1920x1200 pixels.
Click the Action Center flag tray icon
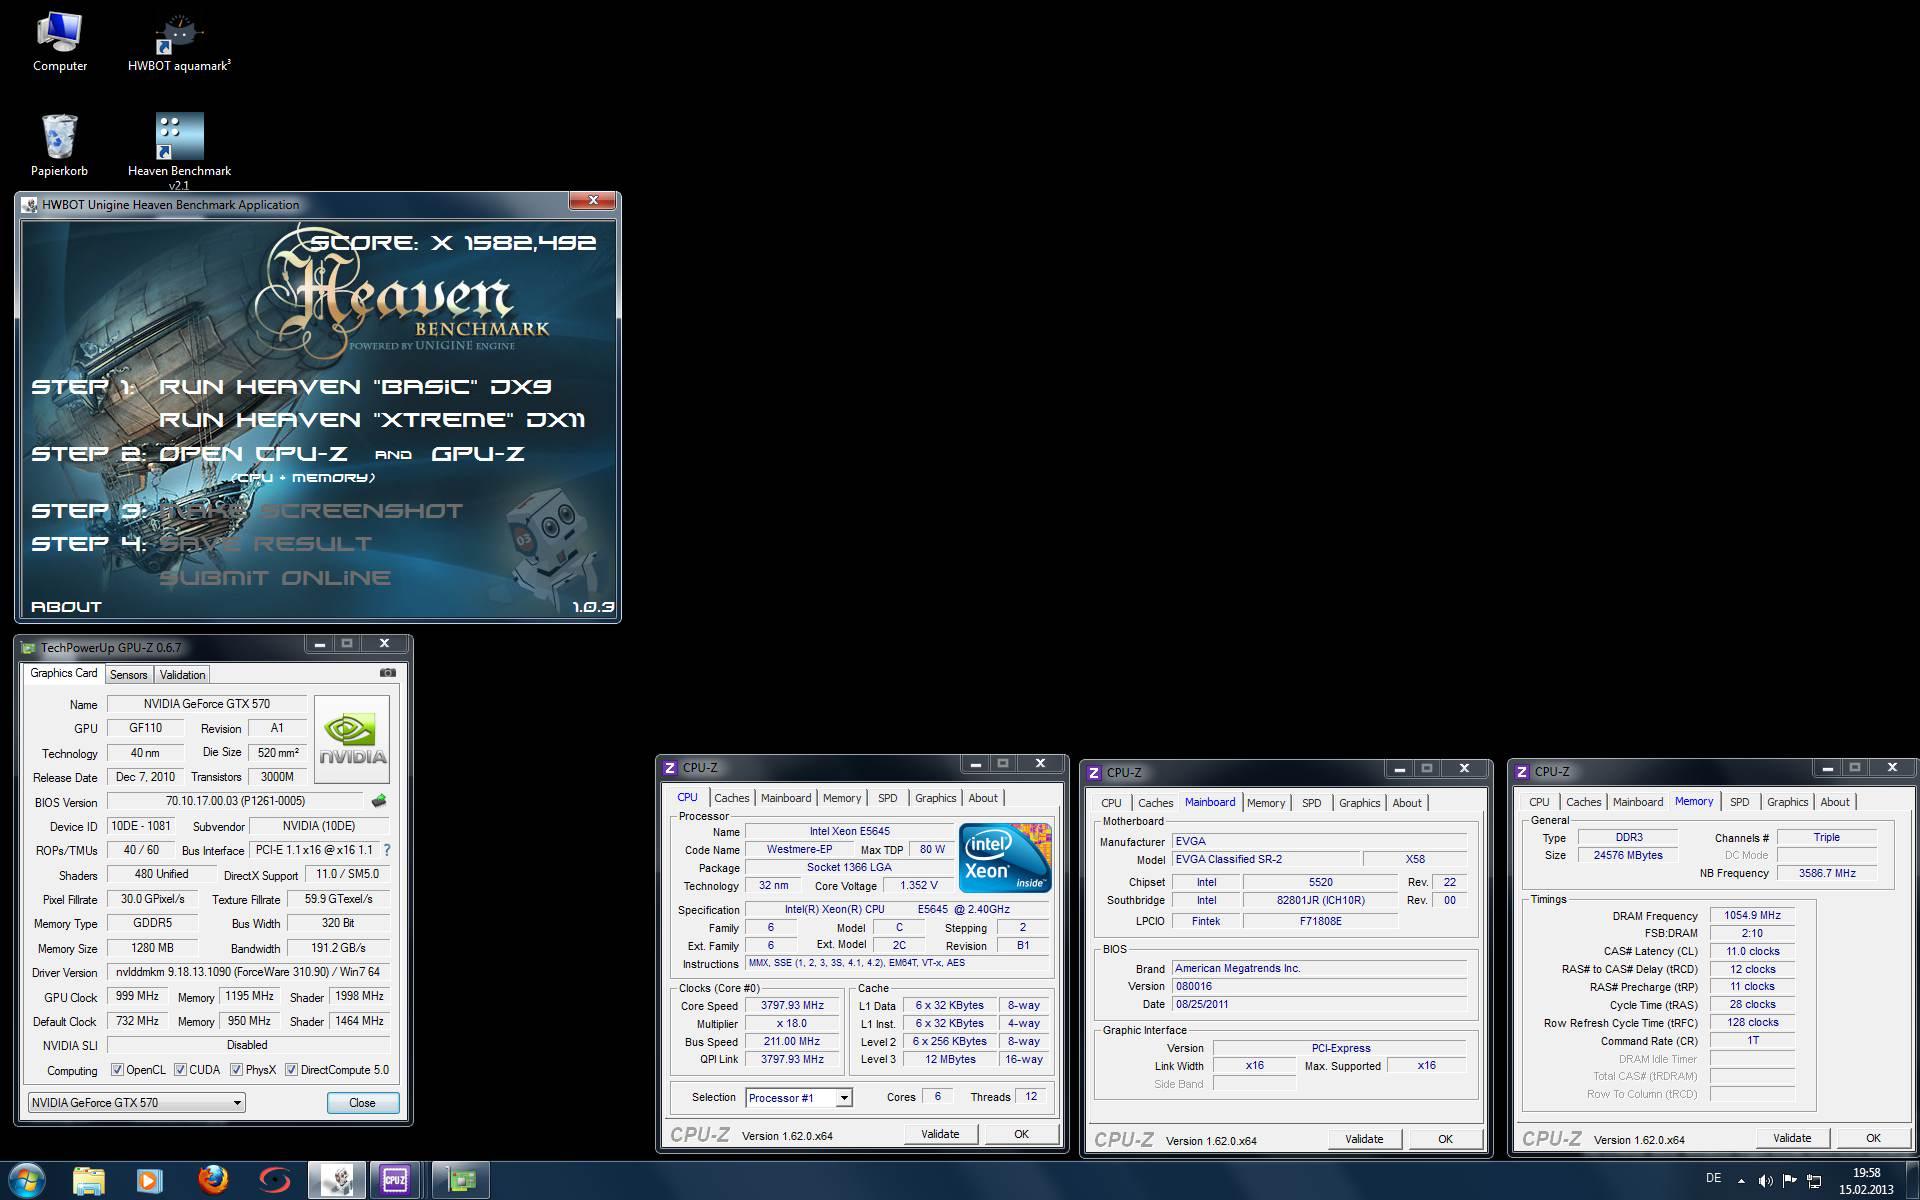1790,1181
